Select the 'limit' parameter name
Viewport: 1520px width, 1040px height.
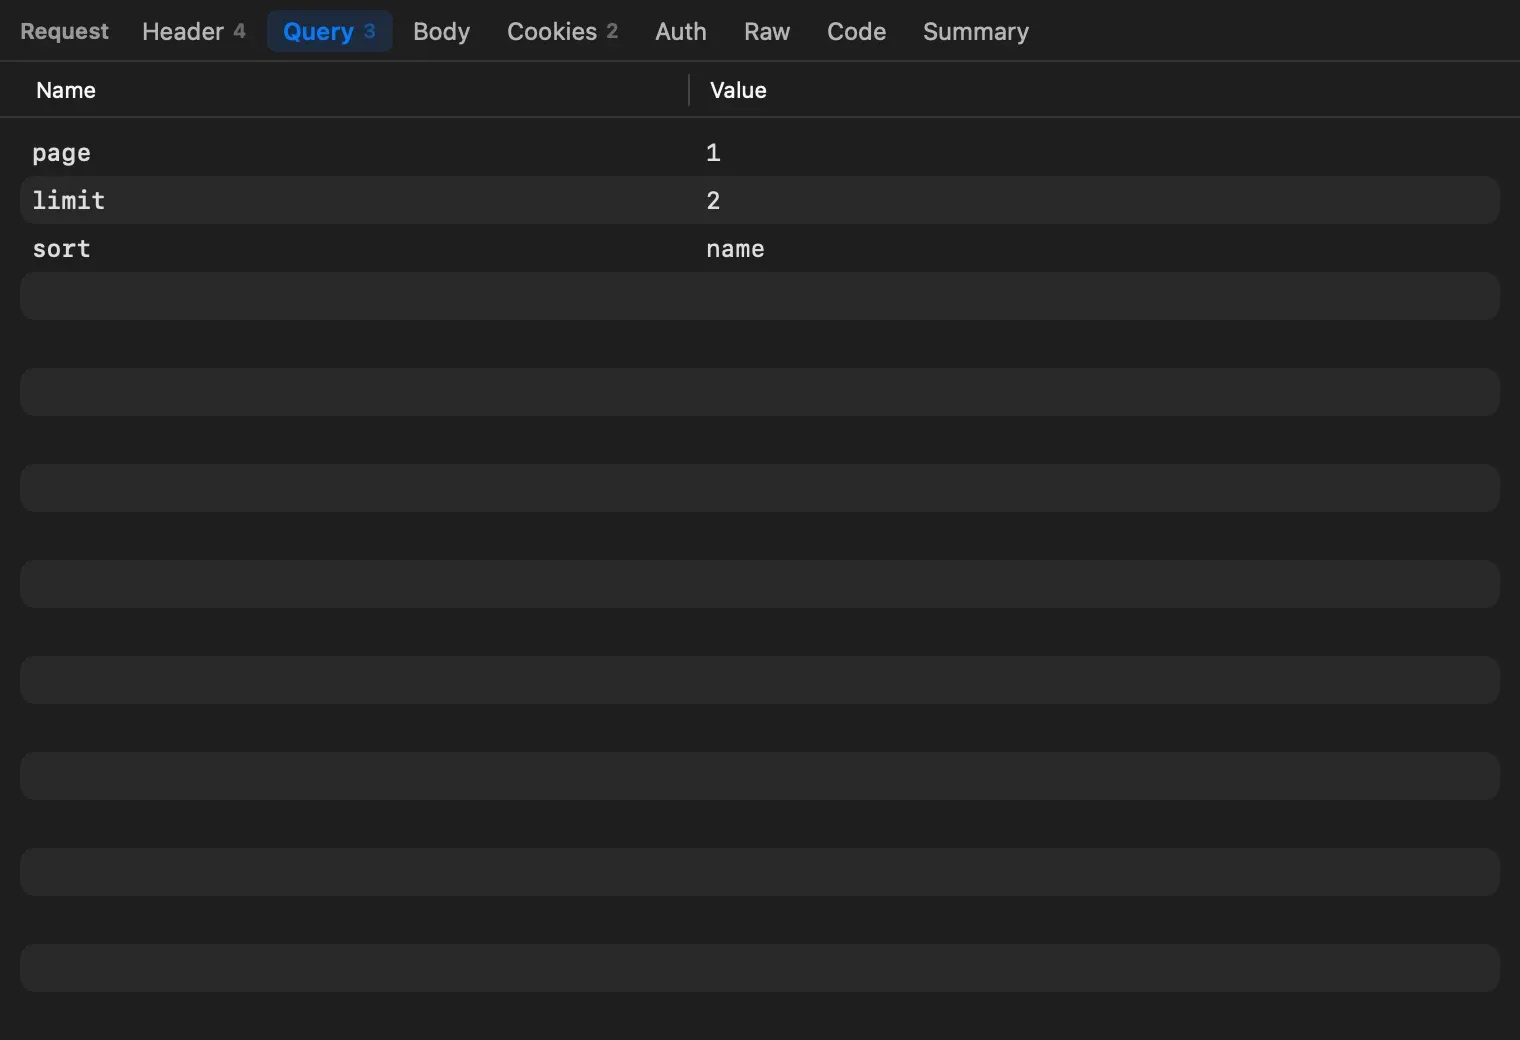click(68, 200)
